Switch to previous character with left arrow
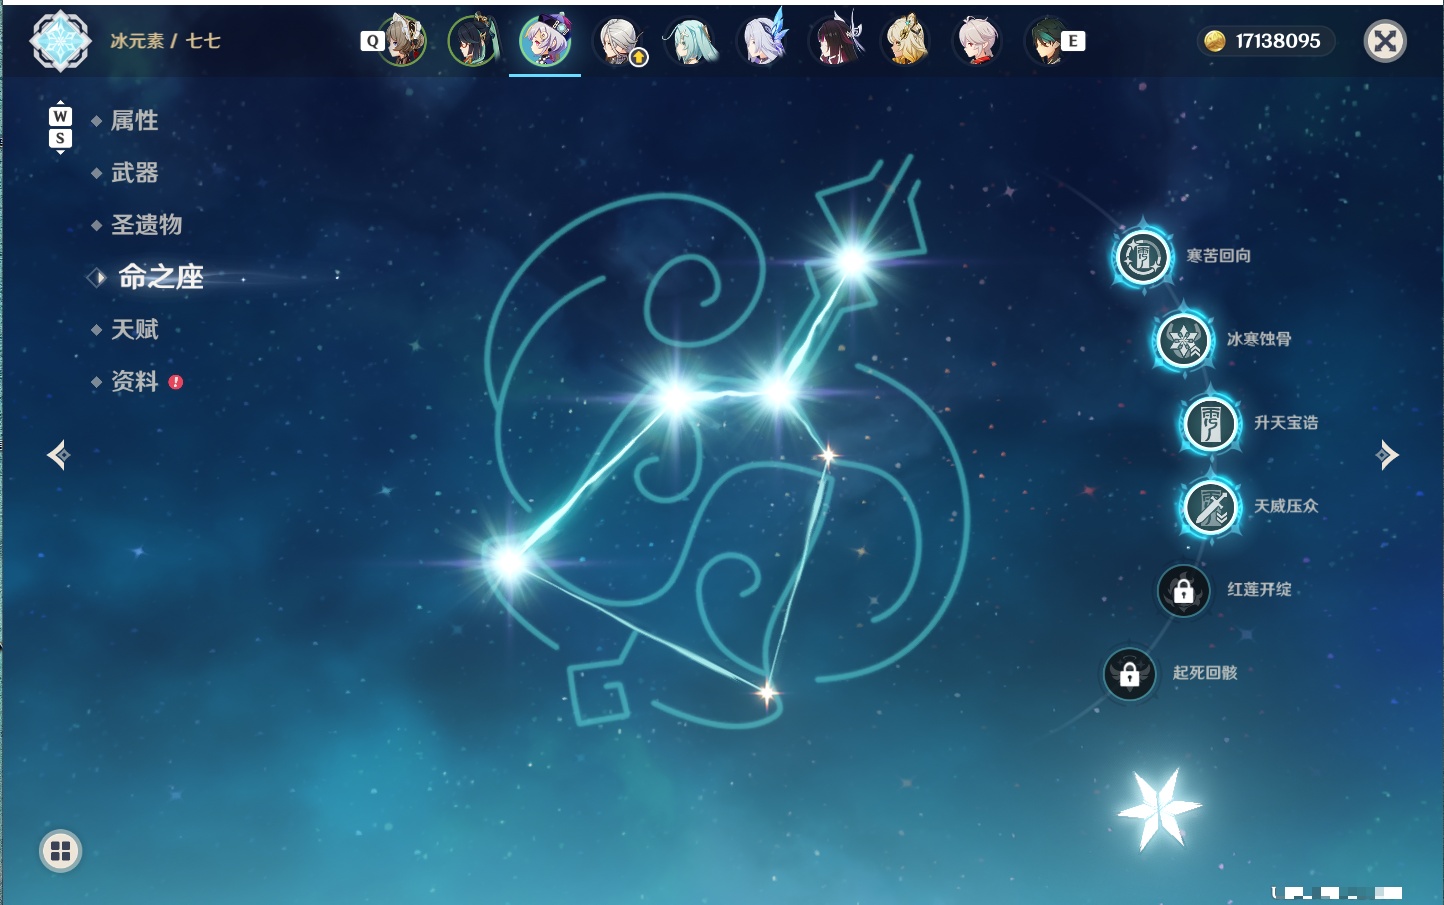The height and width of the screenshot is (905, 1444). 58,455
